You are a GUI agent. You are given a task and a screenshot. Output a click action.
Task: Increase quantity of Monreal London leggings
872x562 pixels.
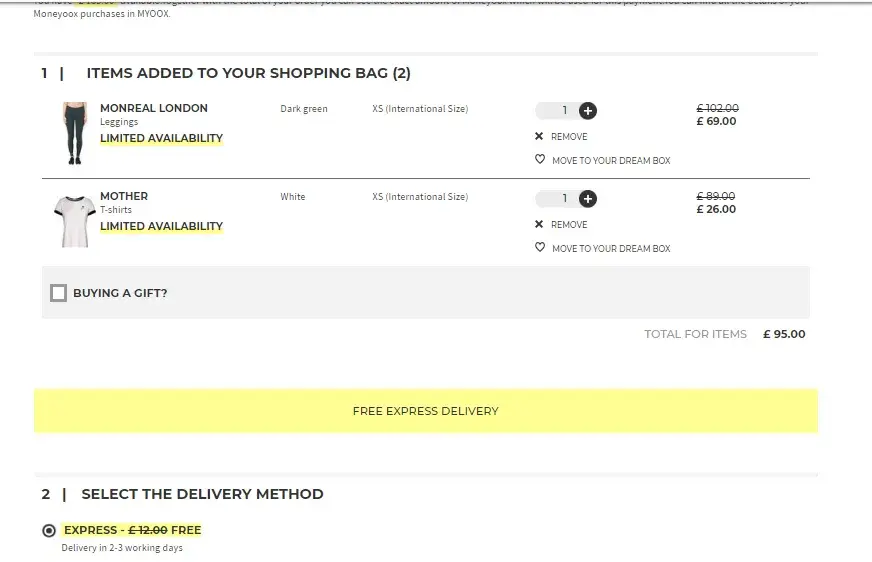tap(588, 111)
